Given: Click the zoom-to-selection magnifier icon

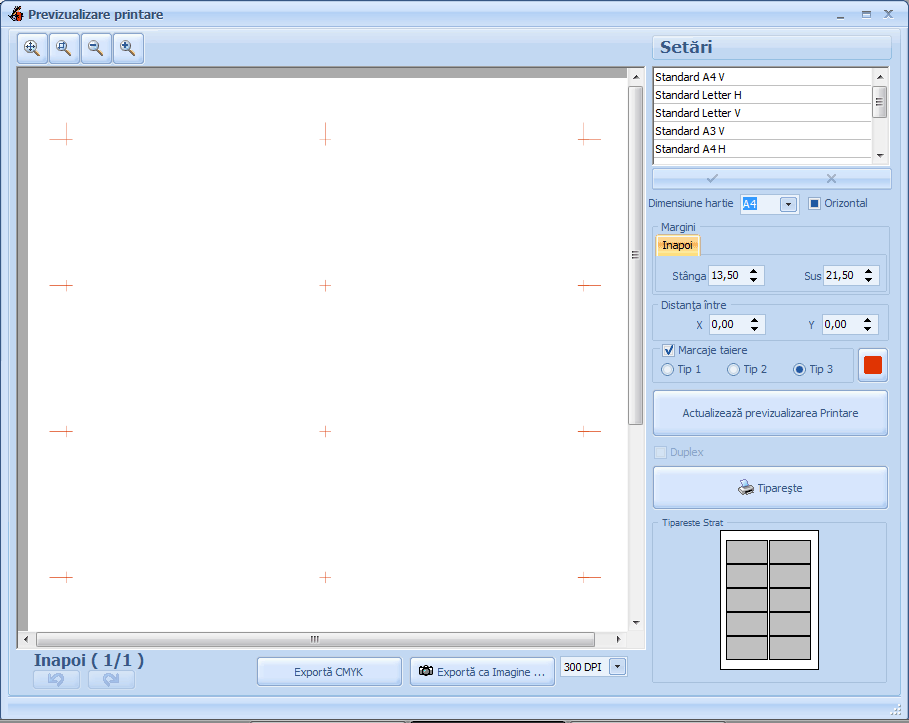Looking at the screenshot, I should pos(64,48).
